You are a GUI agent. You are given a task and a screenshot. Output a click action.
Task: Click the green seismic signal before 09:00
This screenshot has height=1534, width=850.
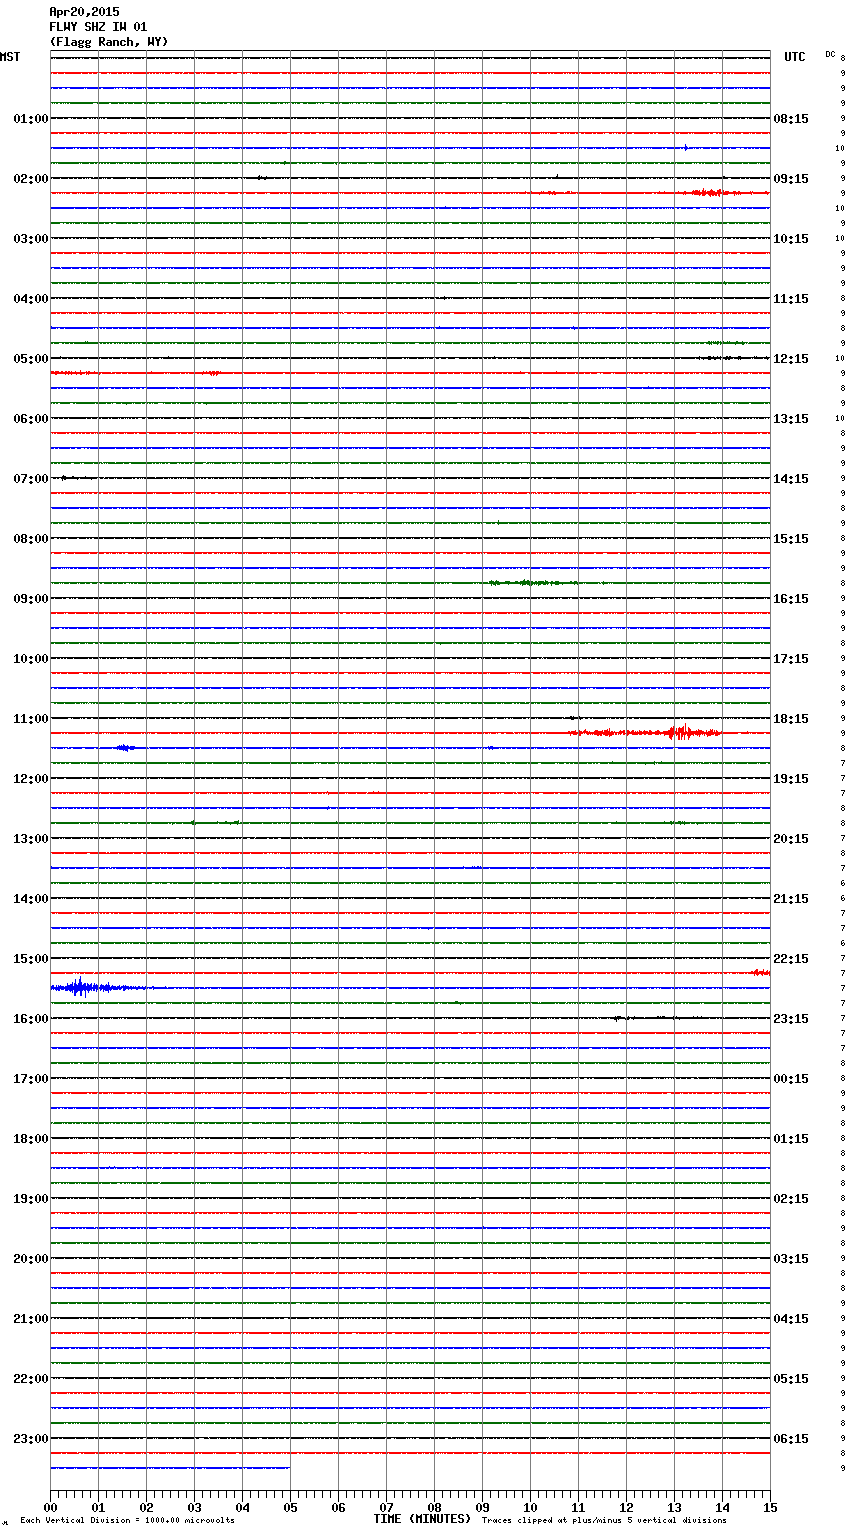tap(530, 582)
